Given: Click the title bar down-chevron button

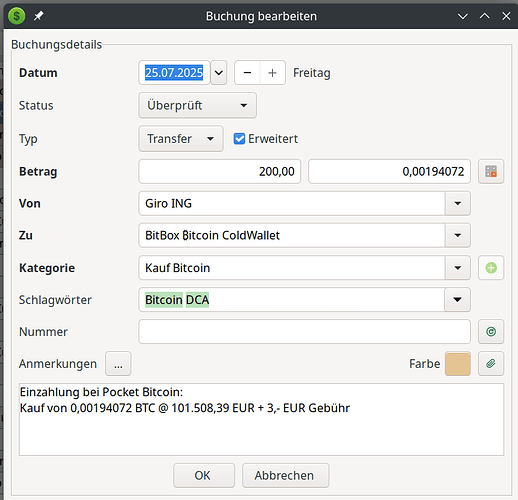Looking at the screenshot, I should [463, 16].
